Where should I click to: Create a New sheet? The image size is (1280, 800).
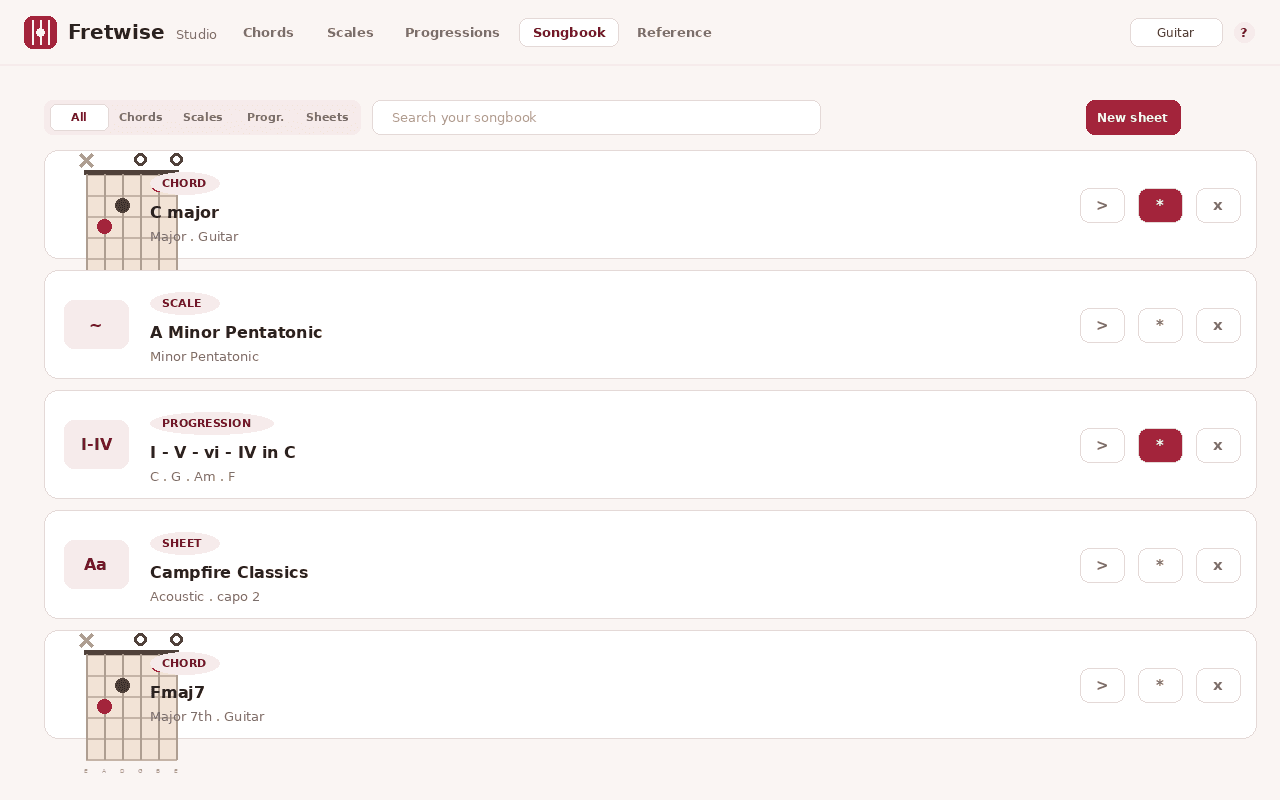click(1133, 117)
